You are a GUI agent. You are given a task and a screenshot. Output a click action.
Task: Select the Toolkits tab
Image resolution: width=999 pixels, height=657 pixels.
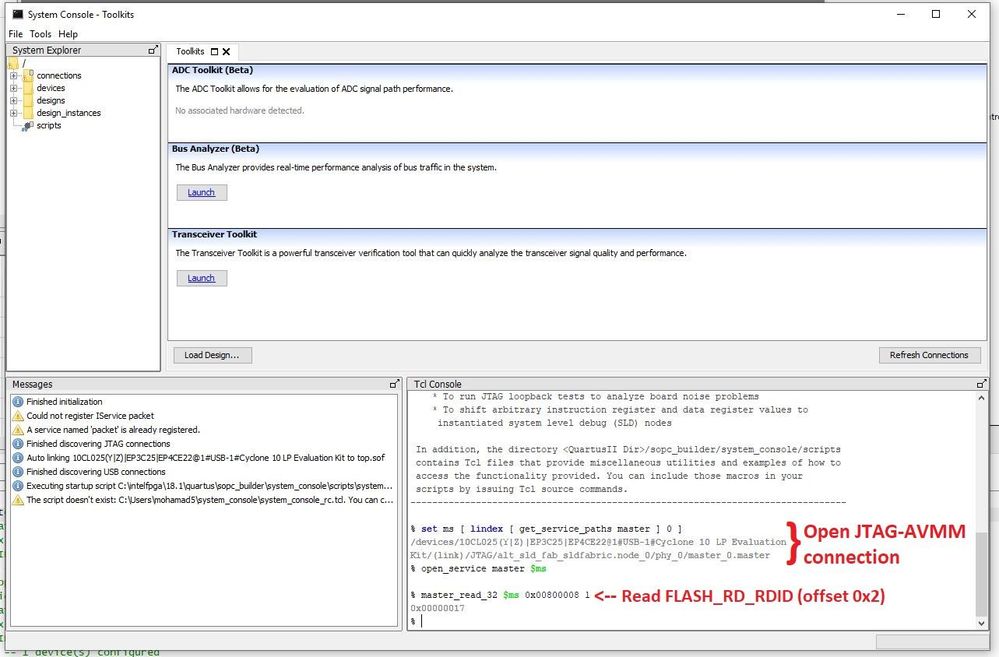coord(190,52)
